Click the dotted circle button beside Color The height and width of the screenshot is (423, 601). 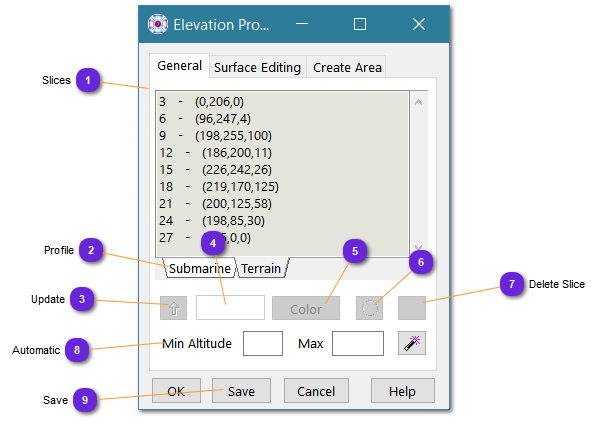click(x=370, y=308)
